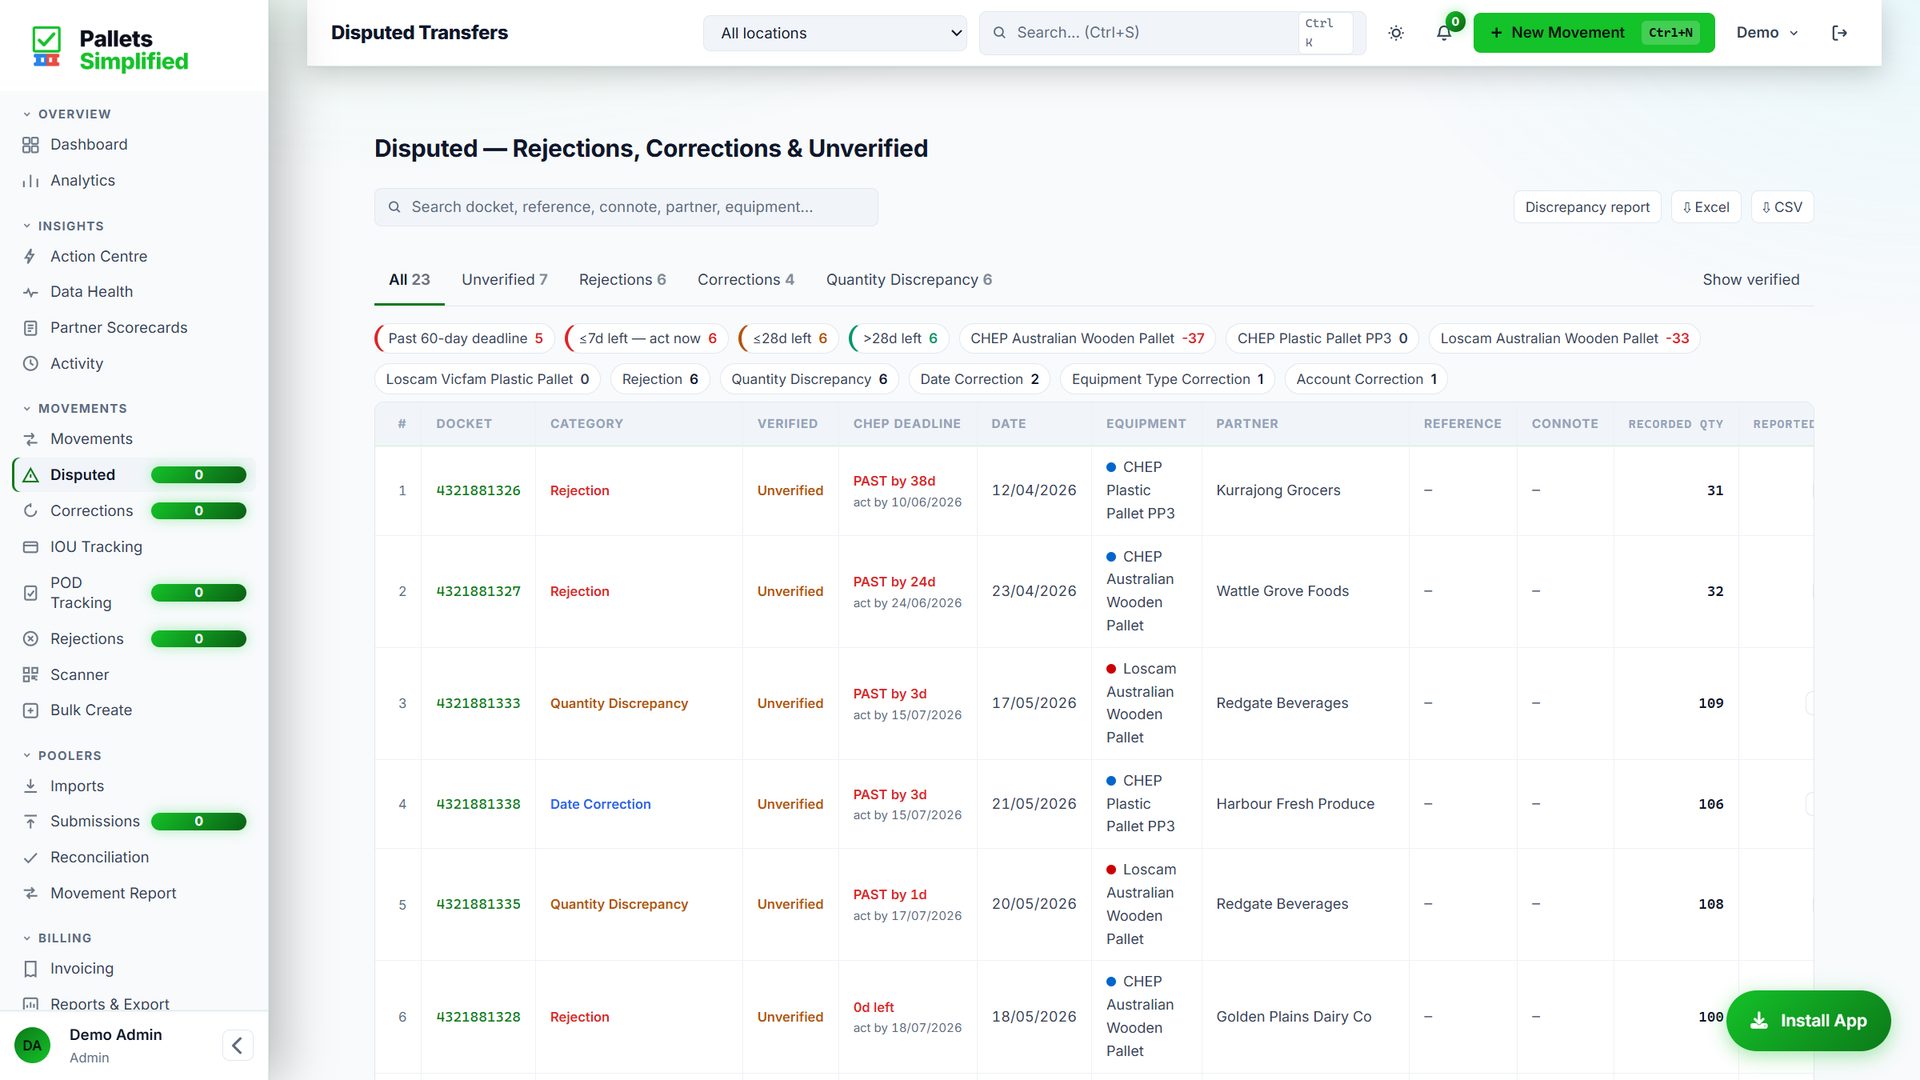1920x1080 pixels.
Task: Toggle Loscam Vicfam Plastic Pallet chip
Action: pyautogui.click(x=487, y=380)
